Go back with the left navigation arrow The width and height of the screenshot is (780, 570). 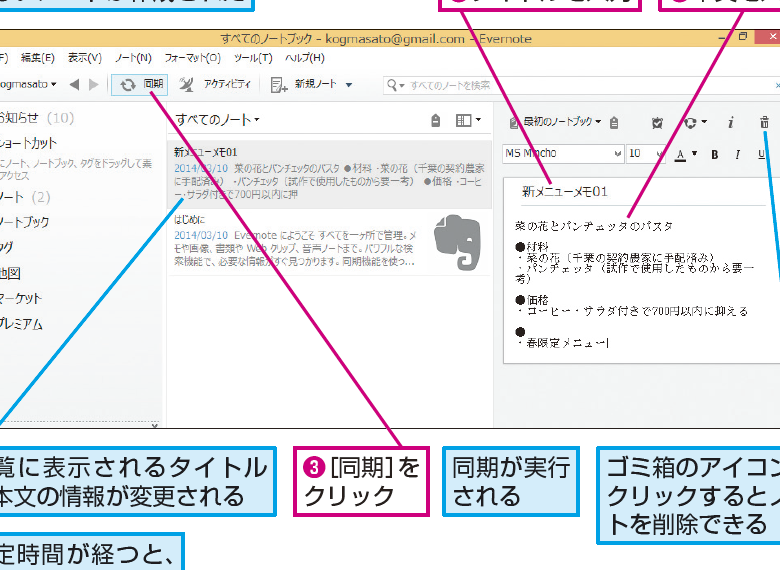75,85
